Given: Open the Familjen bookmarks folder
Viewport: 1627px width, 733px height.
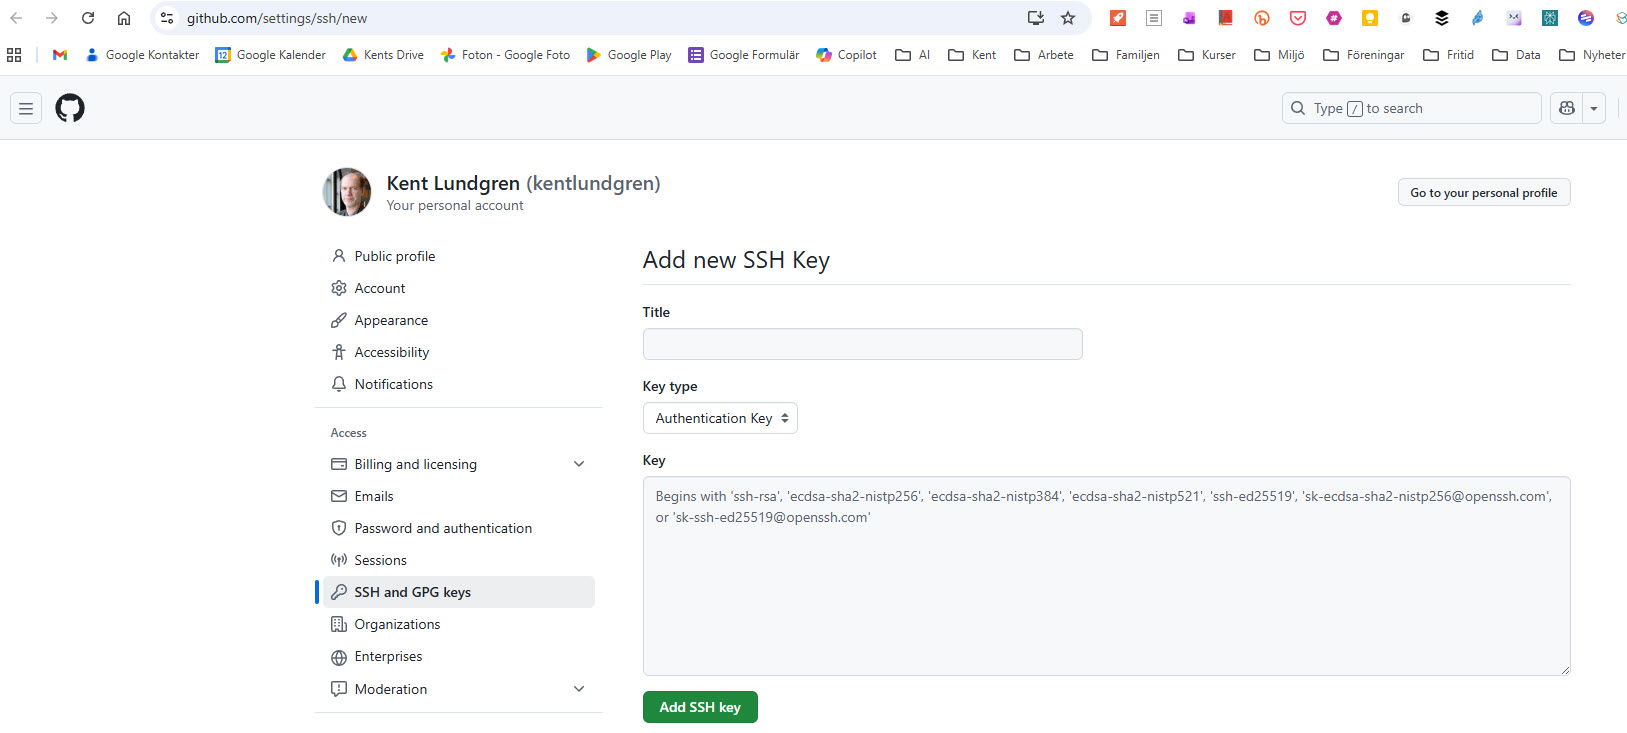Looking at the screenshot, I should (x=1126, y=55).
